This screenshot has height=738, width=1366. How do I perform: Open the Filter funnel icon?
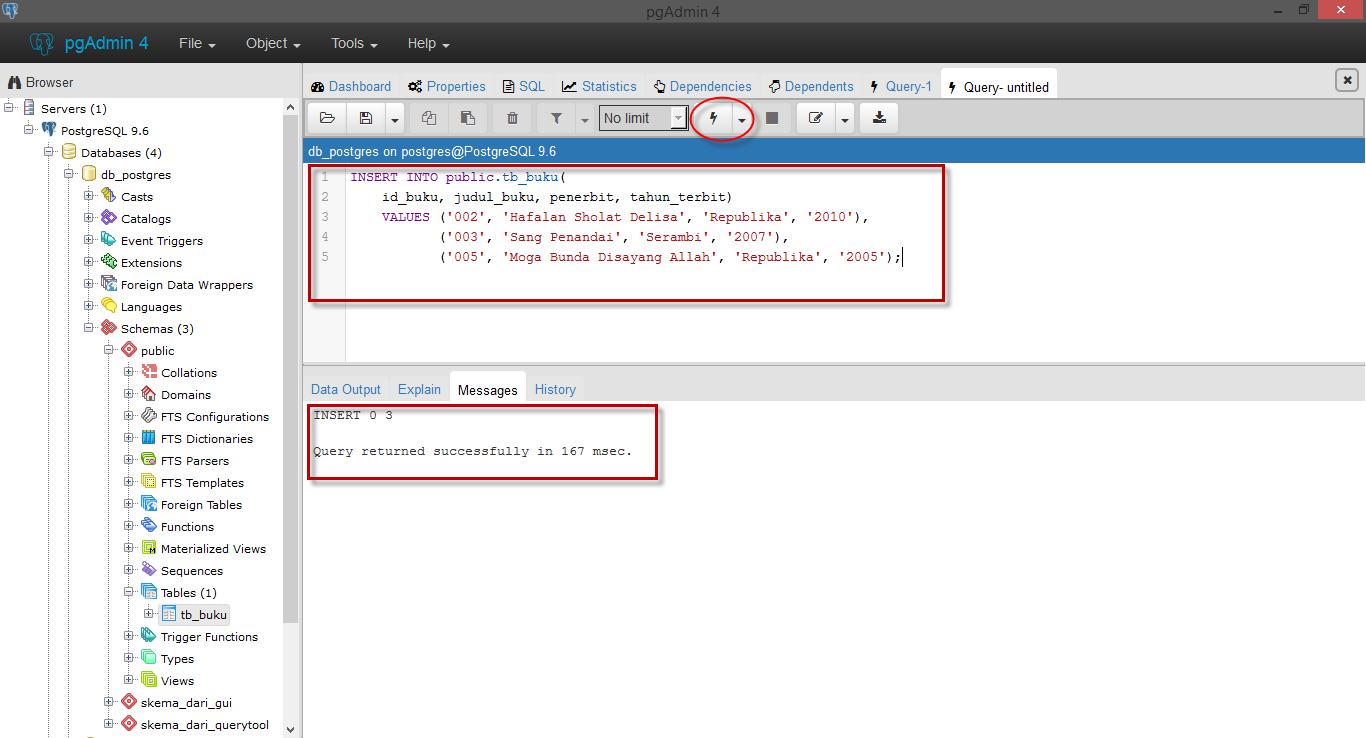pyautogui.click(x=556, y=118)
